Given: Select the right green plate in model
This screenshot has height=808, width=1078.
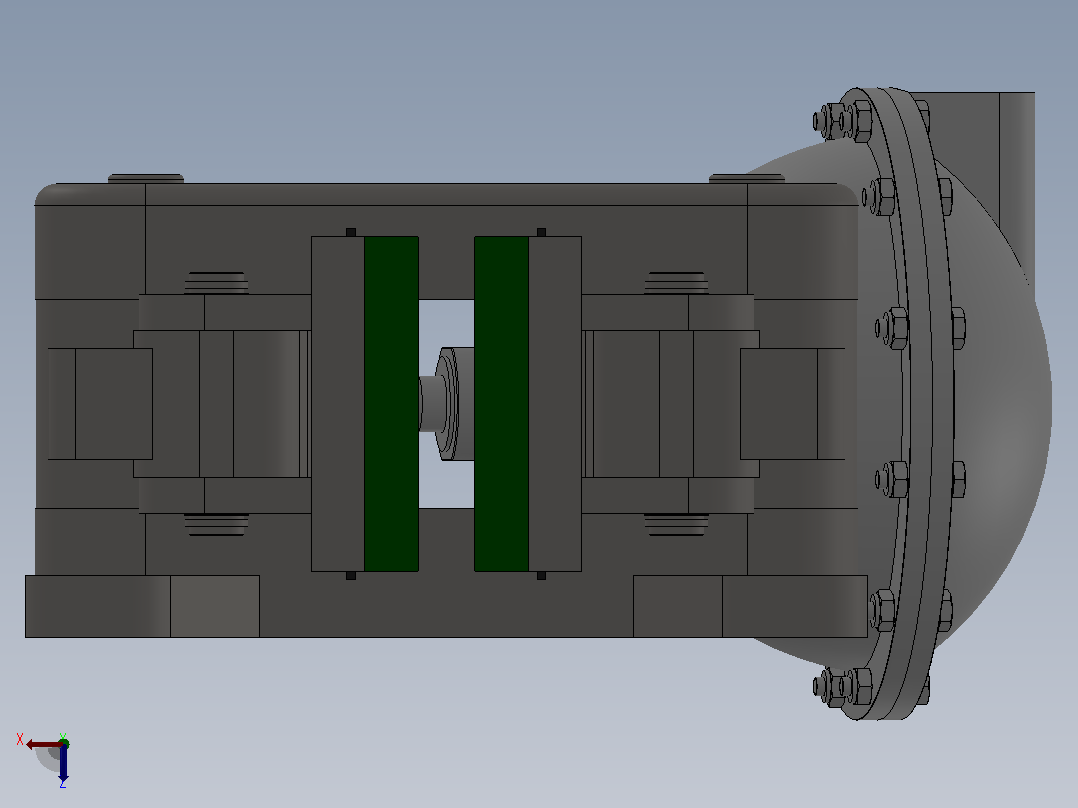Looking at the screenshot, I should pos(501,404).
